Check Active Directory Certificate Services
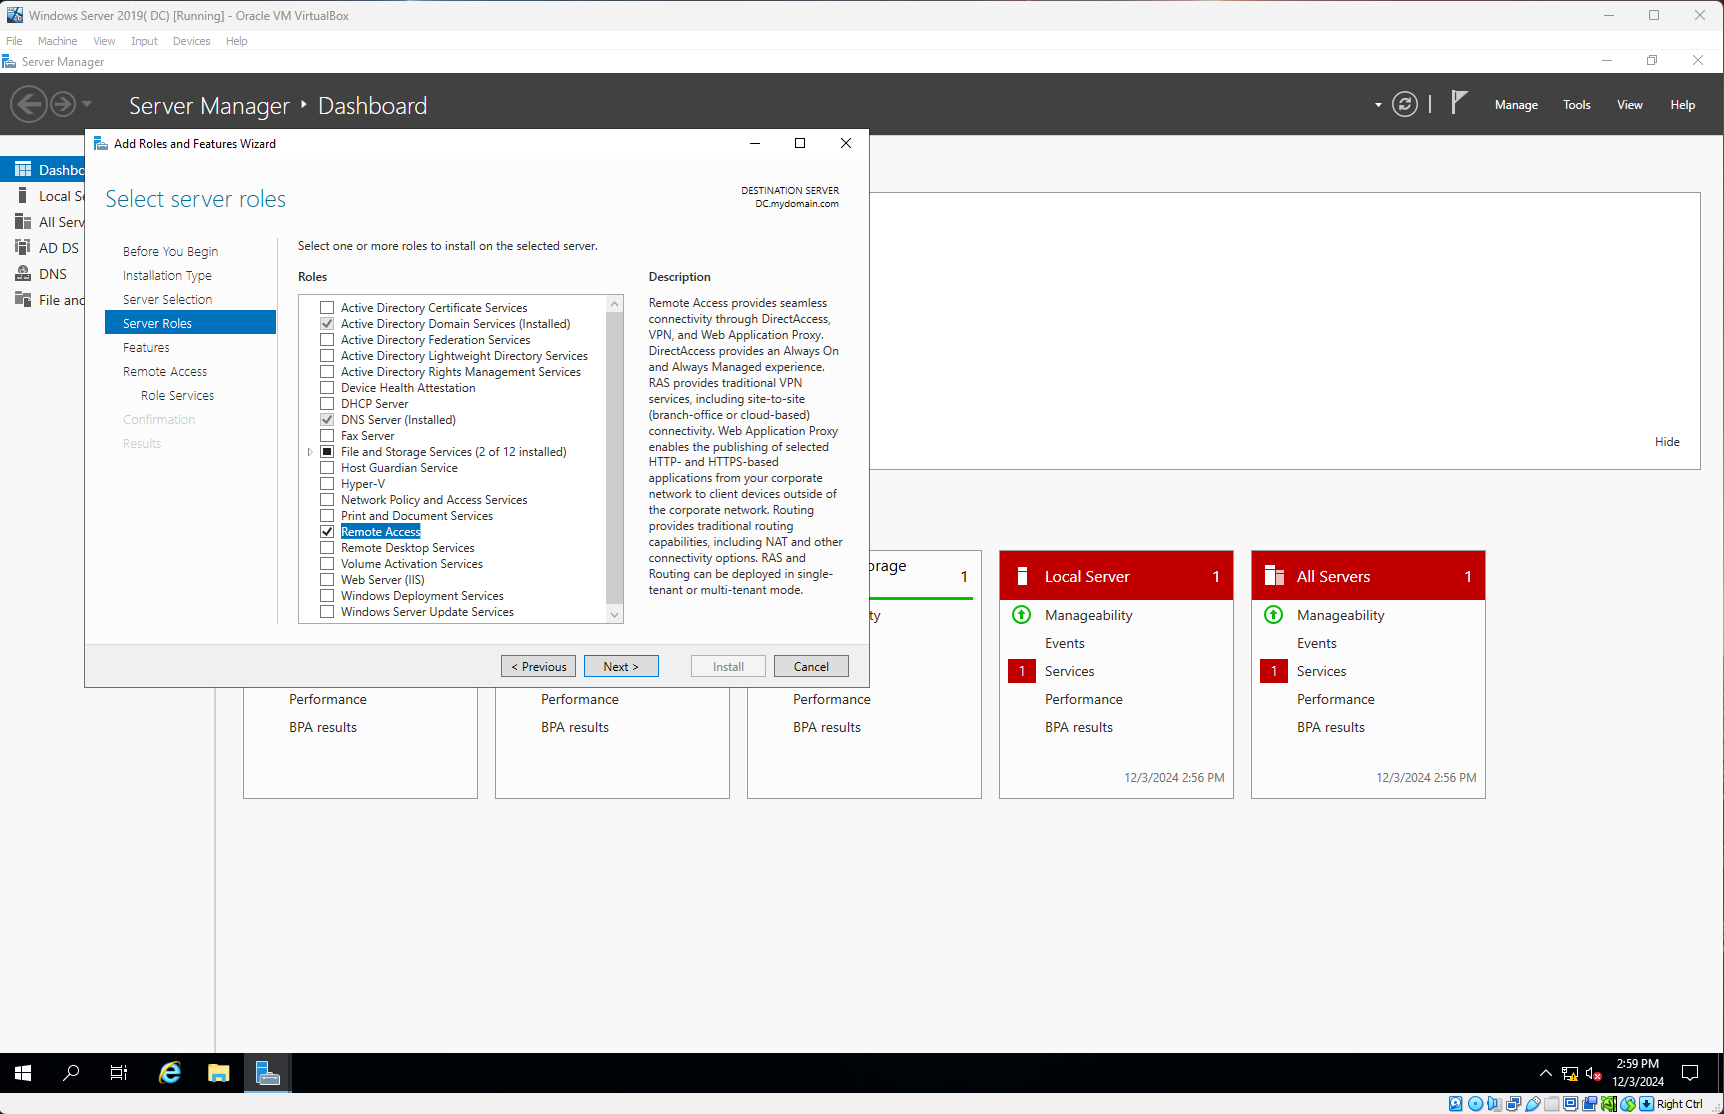This screenshot has width=1724, height=1114. tap(327, 308)
